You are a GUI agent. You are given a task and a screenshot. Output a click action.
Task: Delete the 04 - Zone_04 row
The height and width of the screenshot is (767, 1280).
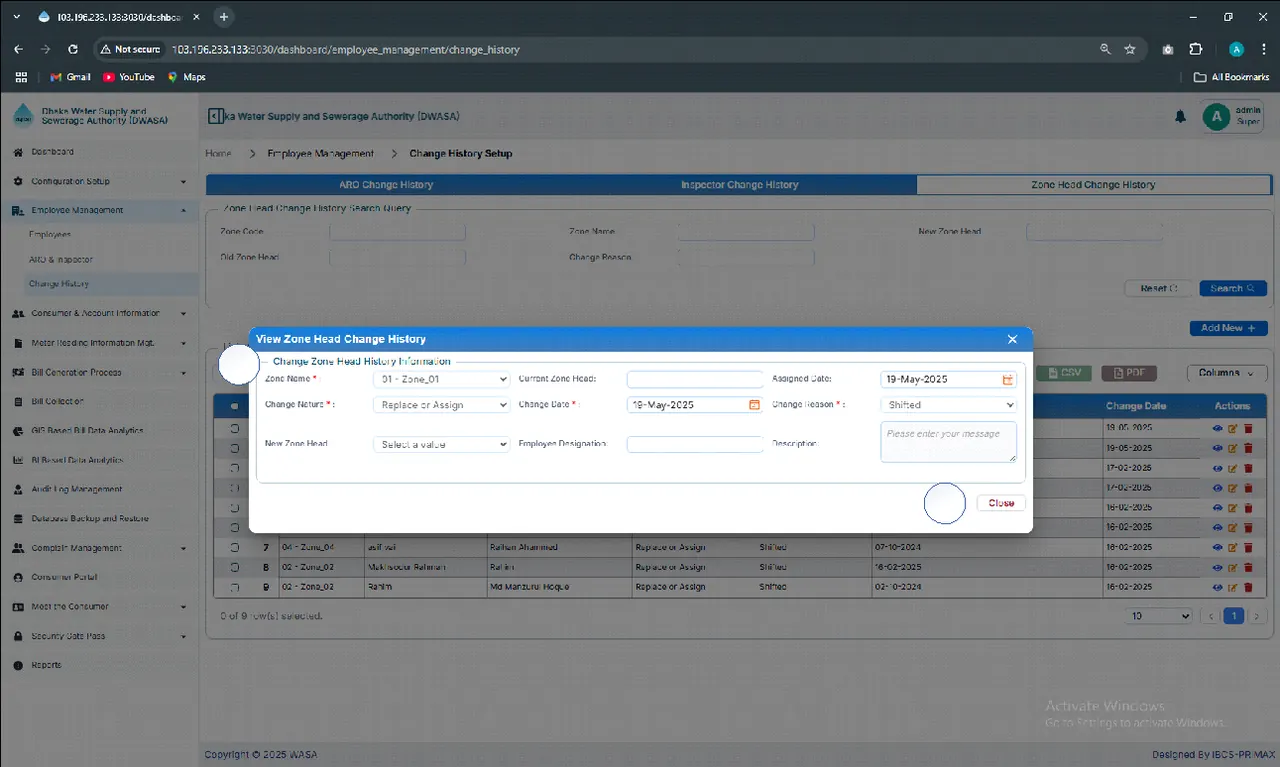(1248, 548)
